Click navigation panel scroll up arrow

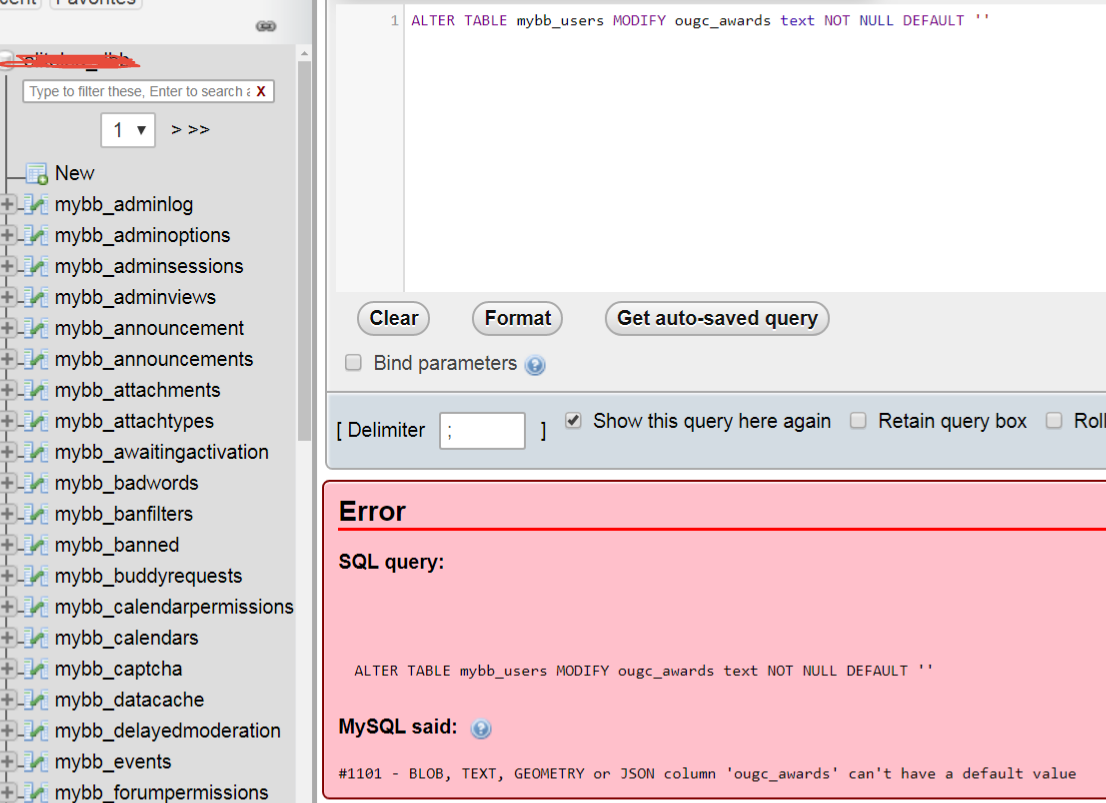click(304, 54)
